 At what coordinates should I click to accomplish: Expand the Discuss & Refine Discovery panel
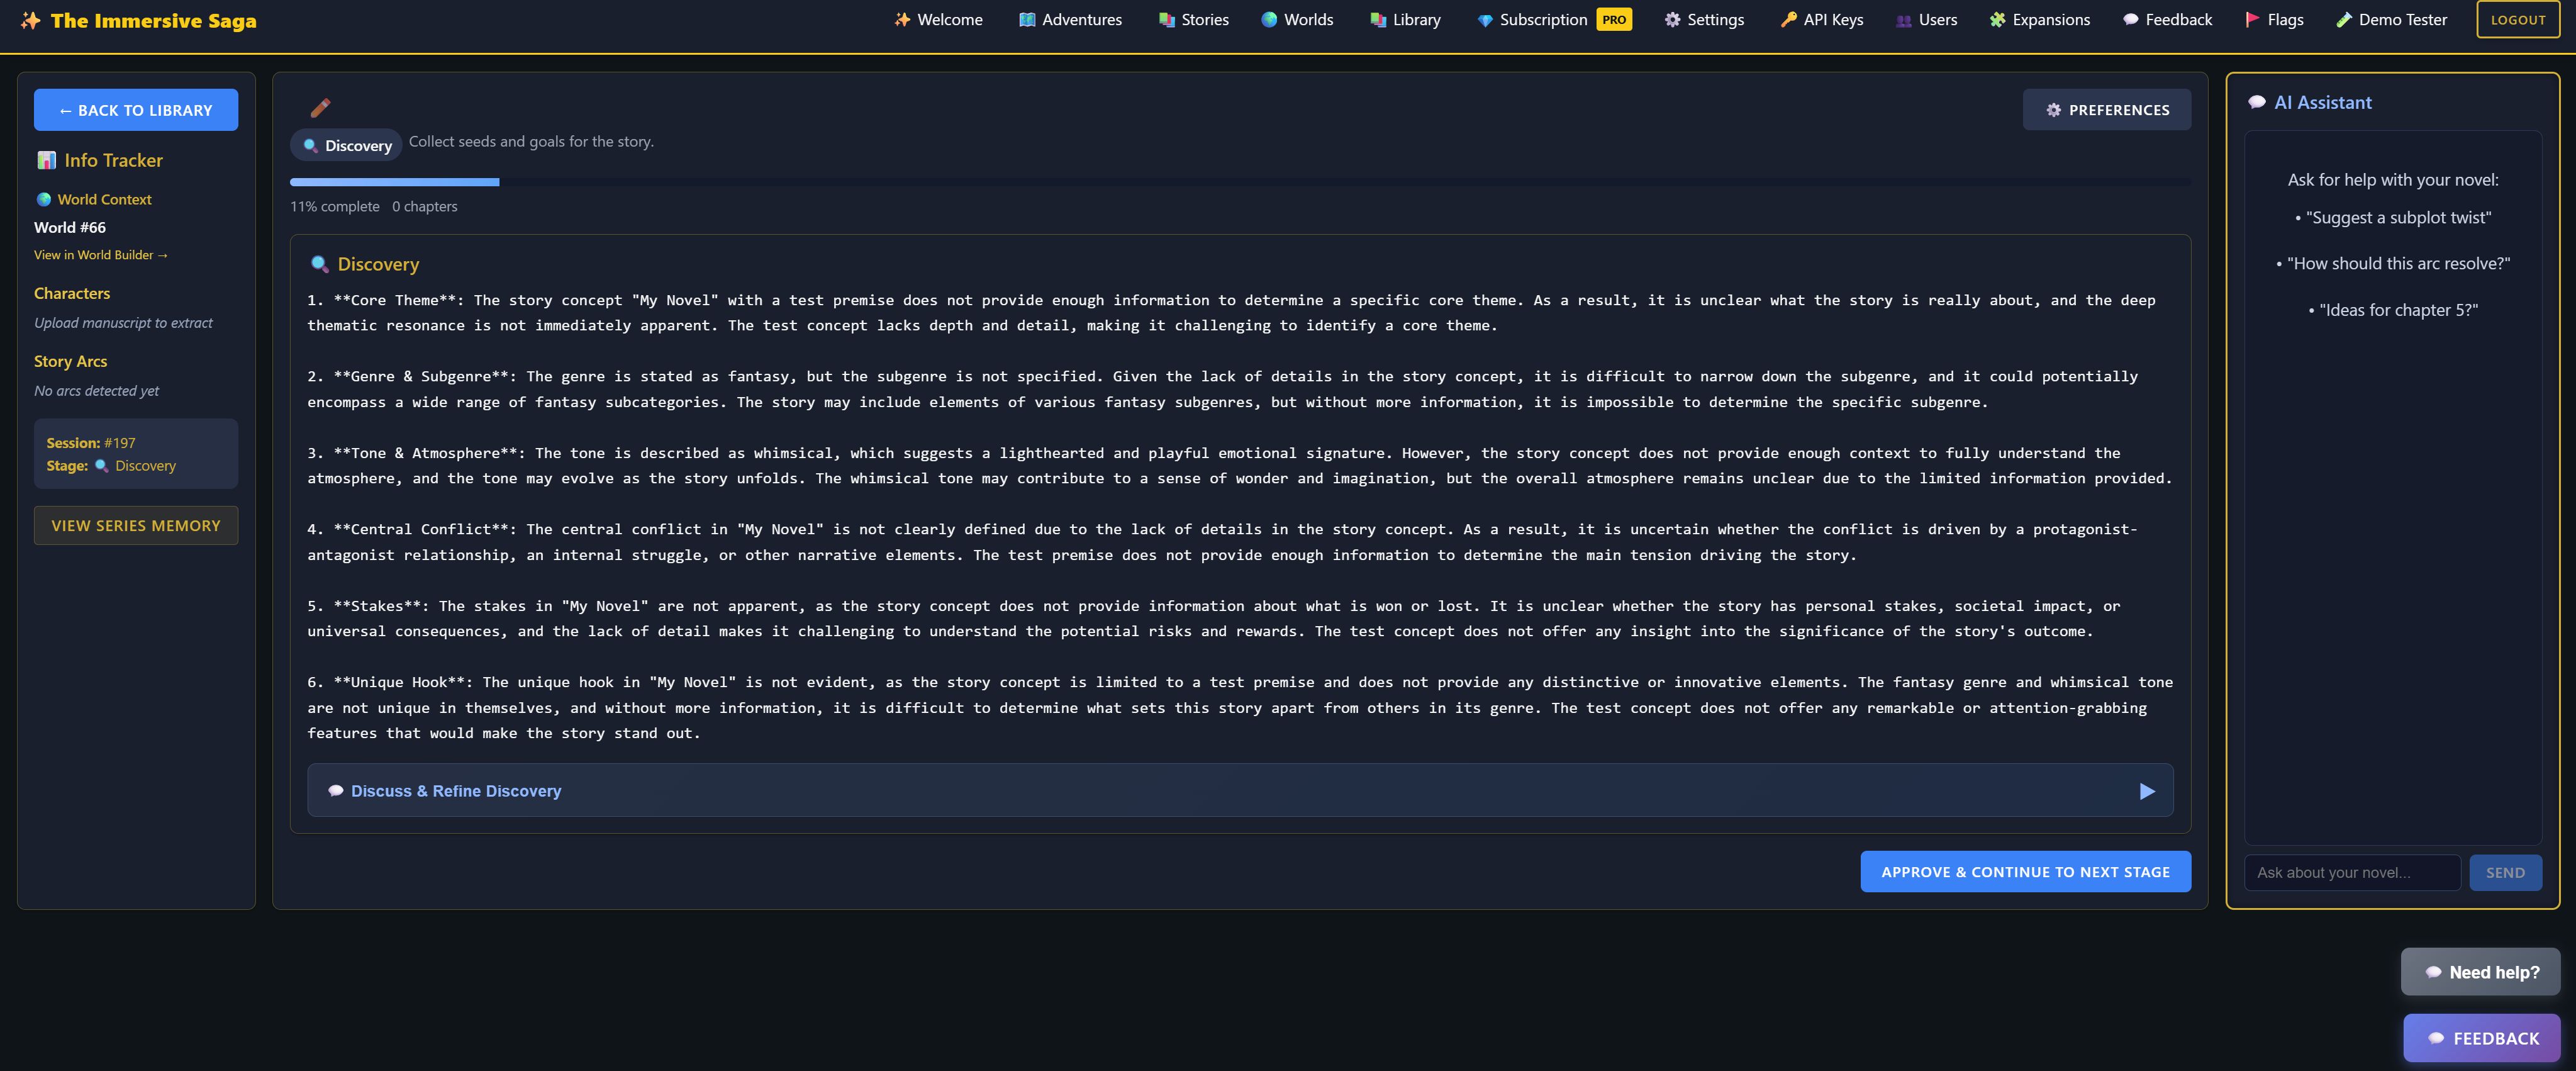tap(456, 790)
